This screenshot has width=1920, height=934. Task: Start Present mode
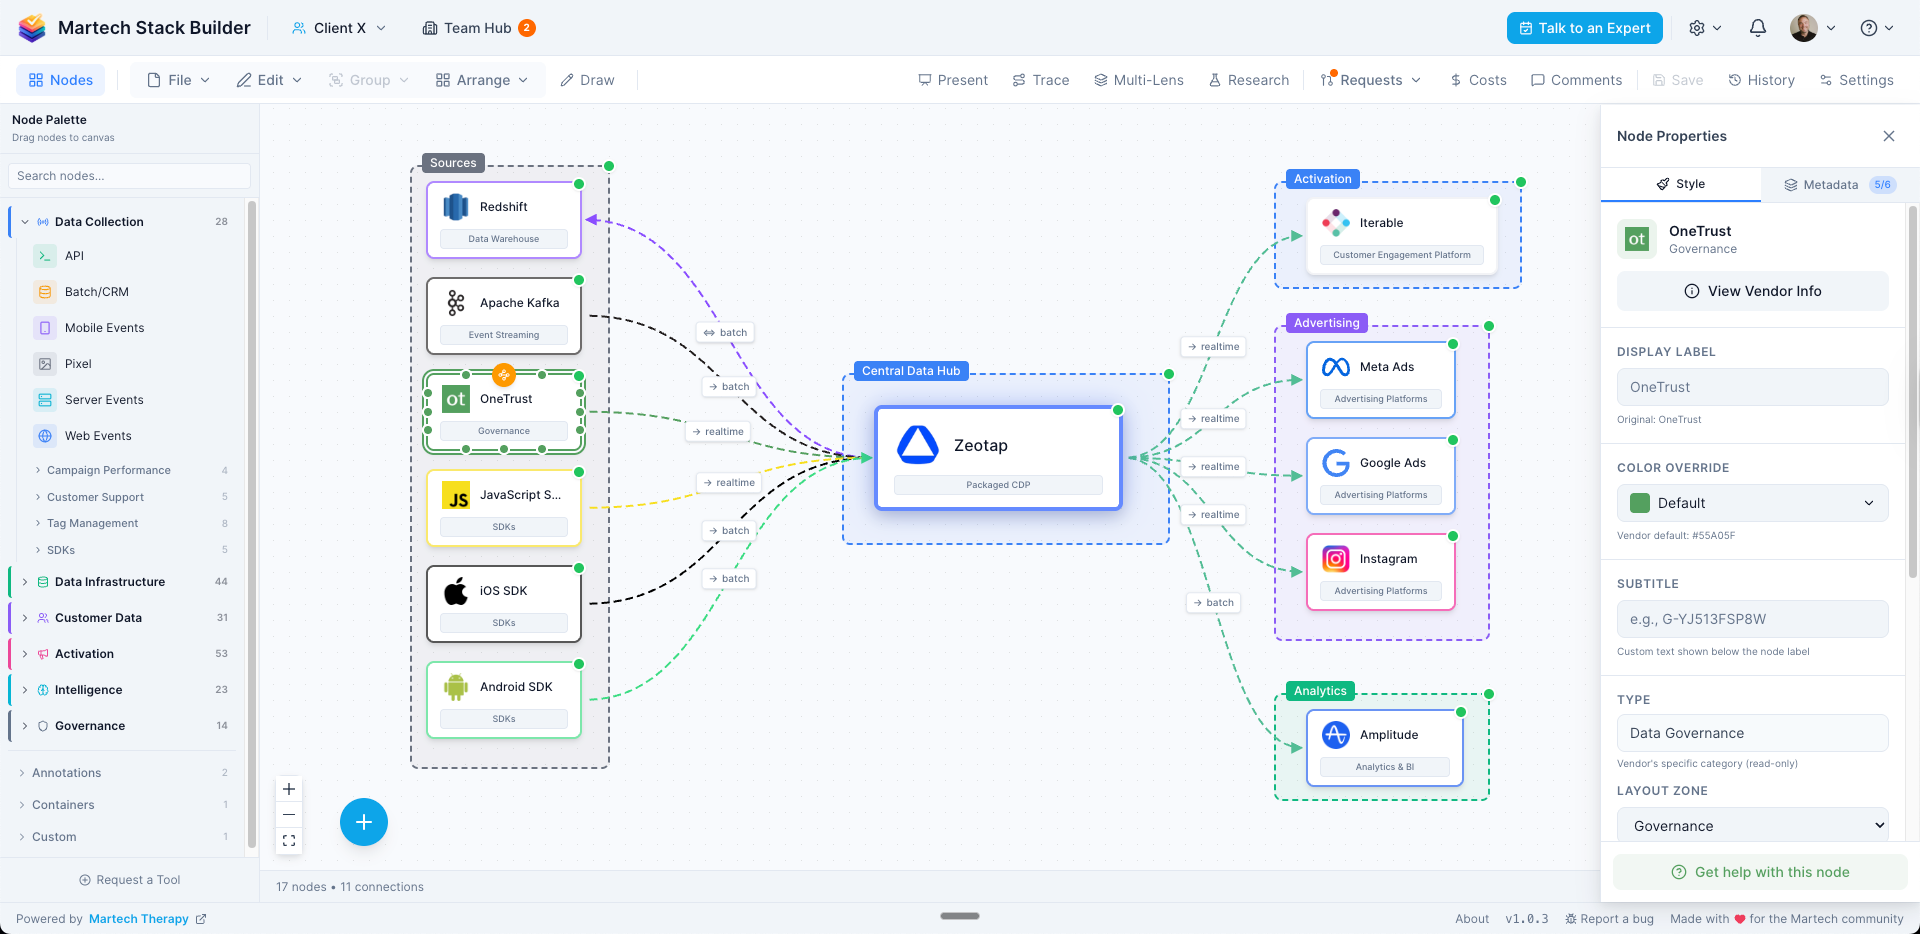pyautogui.click(x=953, y=80)
